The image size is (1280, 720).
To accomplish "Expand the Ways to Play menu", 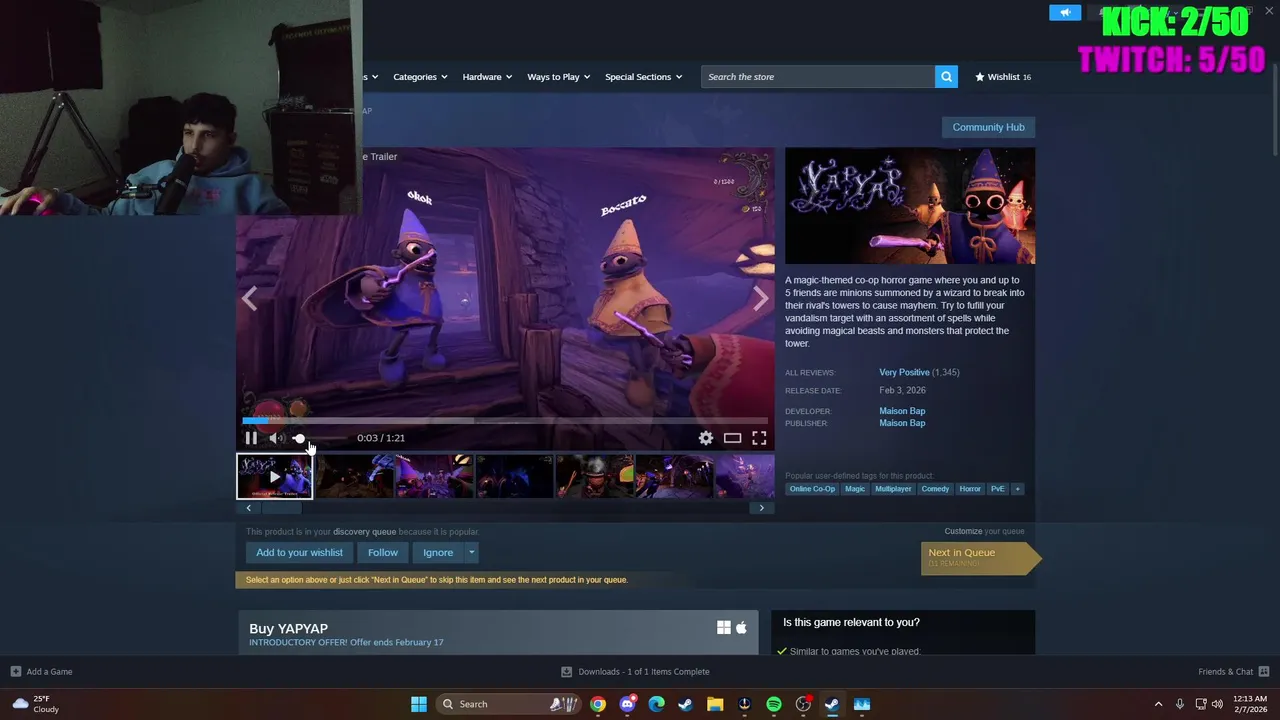I will coord(558,77).
